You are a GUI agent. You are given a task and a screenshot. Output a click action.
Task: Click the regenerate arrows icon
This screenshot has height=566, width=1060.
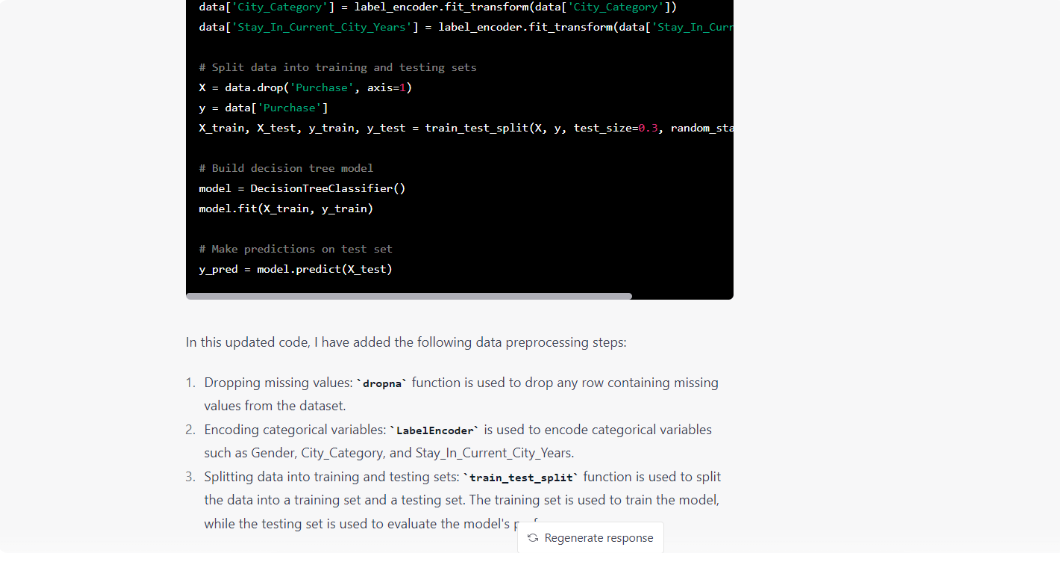pos(533,538)
